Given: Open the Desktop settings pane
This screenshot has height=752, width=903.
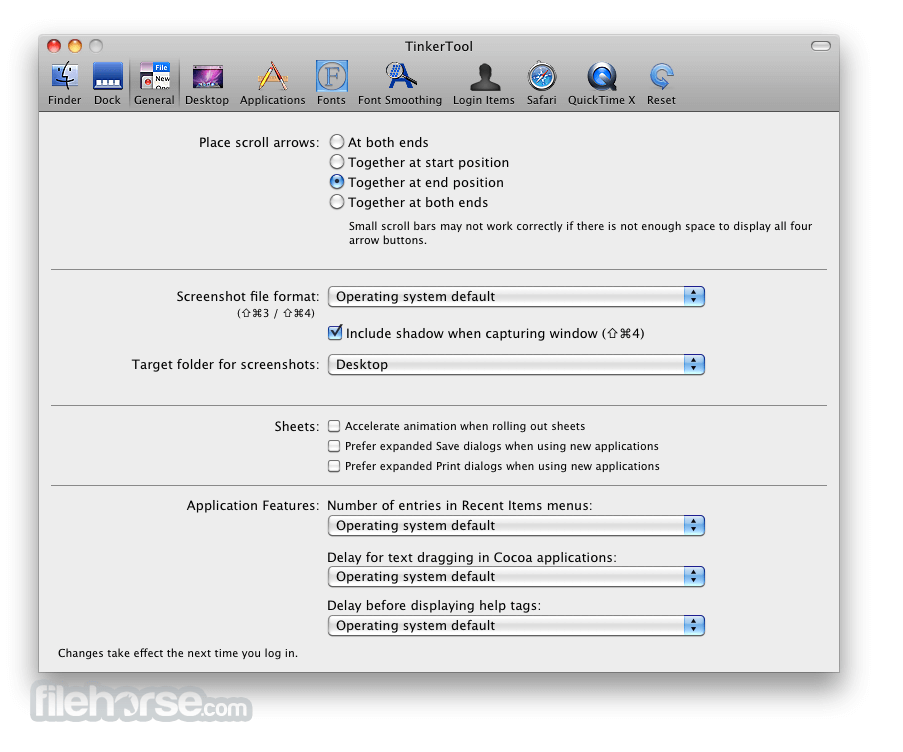Looking at the screenshot, I should pos(207,83).
